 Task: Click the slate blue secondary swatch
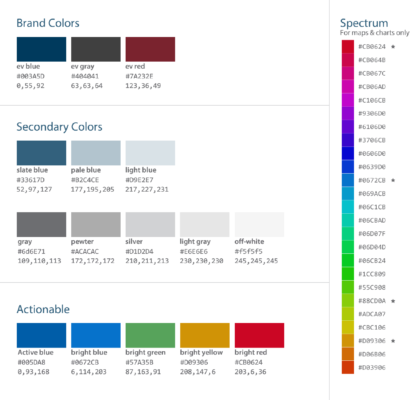tap(41, 153)
